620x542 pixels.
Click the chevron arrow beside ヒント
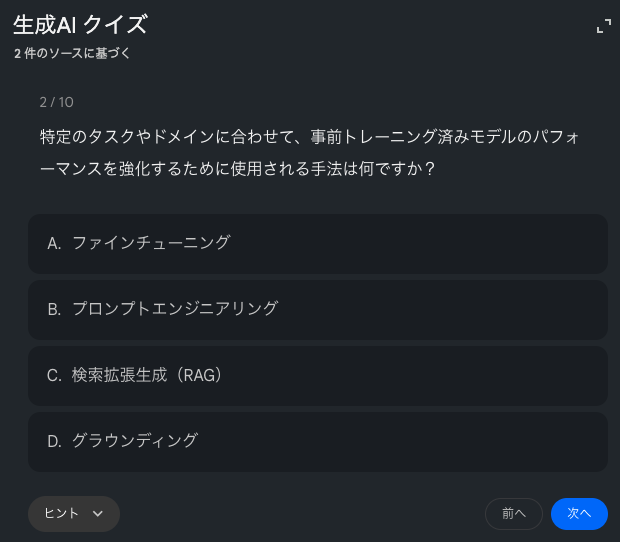pos(98,514)
